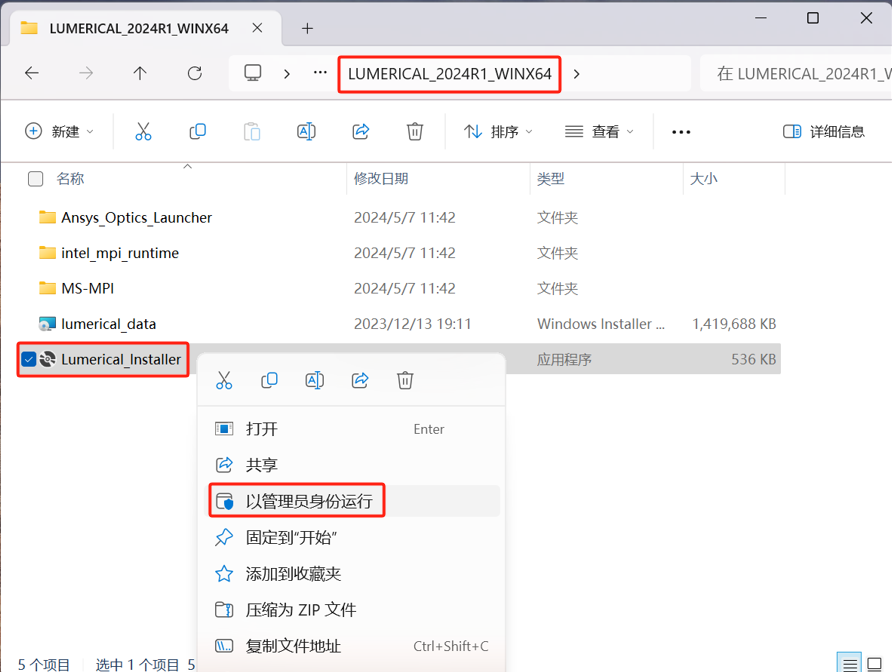Toggle the 详细信息 details pane
The width and height of the screenshot is (892, 672).
pos(824,131)
